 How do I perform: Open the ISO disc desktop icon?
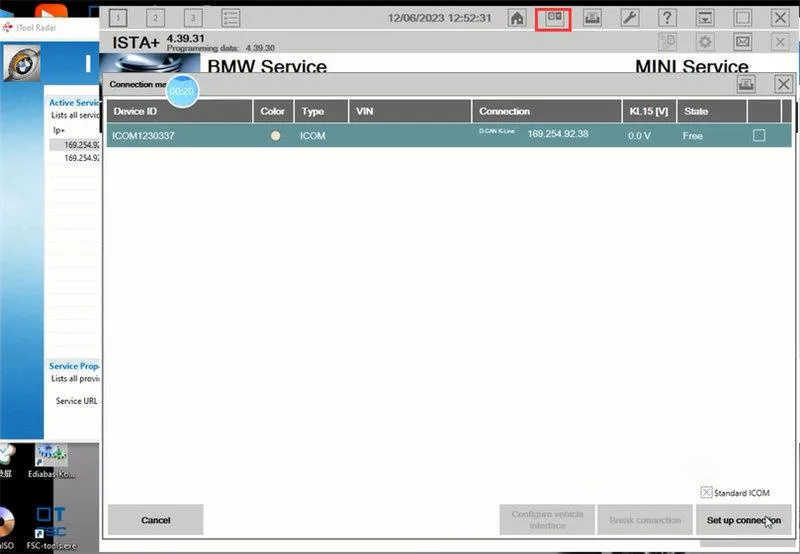[x=6, y=529]
